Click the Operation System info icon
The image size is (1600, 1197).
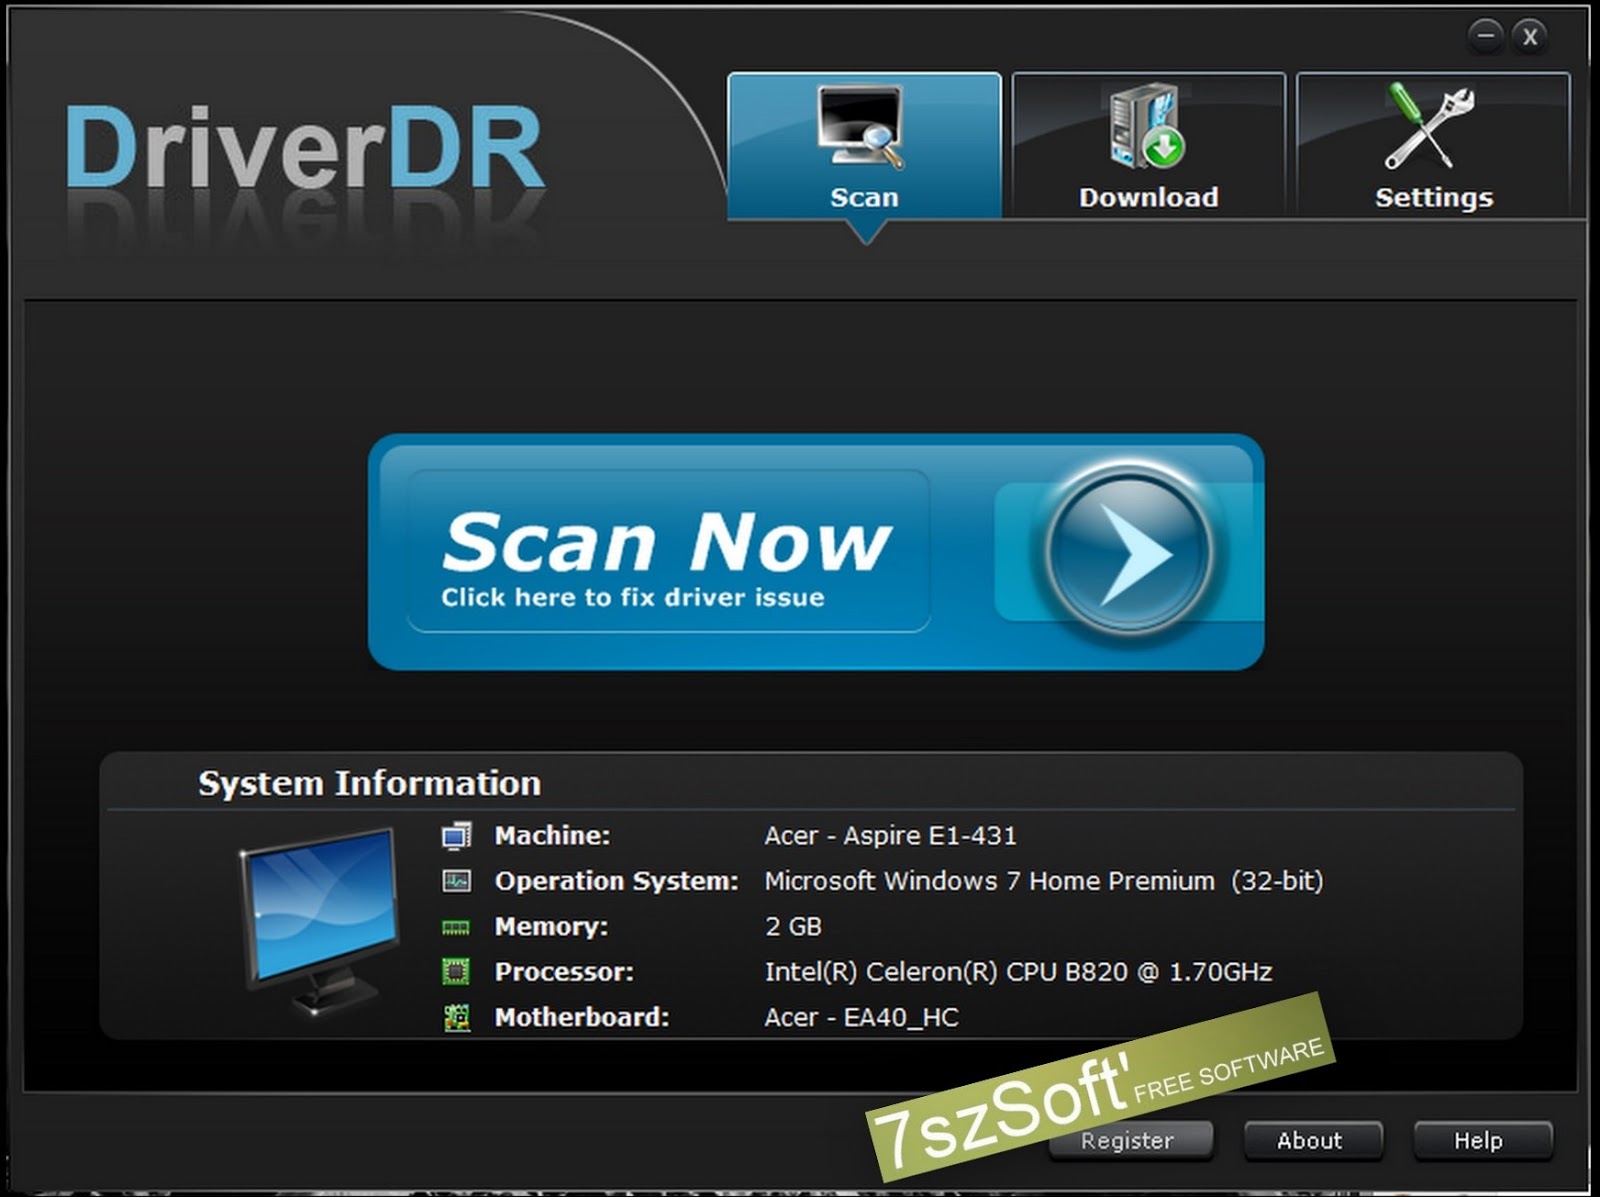coord(457,881)
